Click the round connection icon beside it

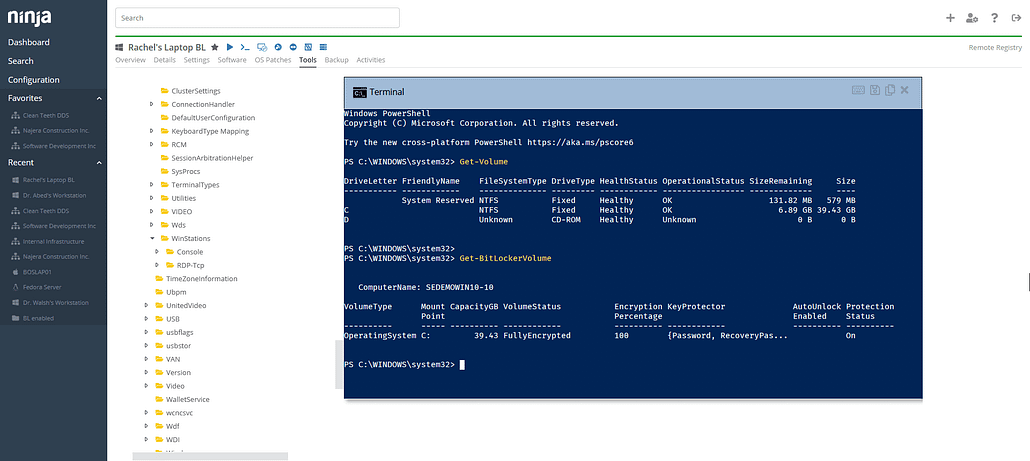coord(293,47)
